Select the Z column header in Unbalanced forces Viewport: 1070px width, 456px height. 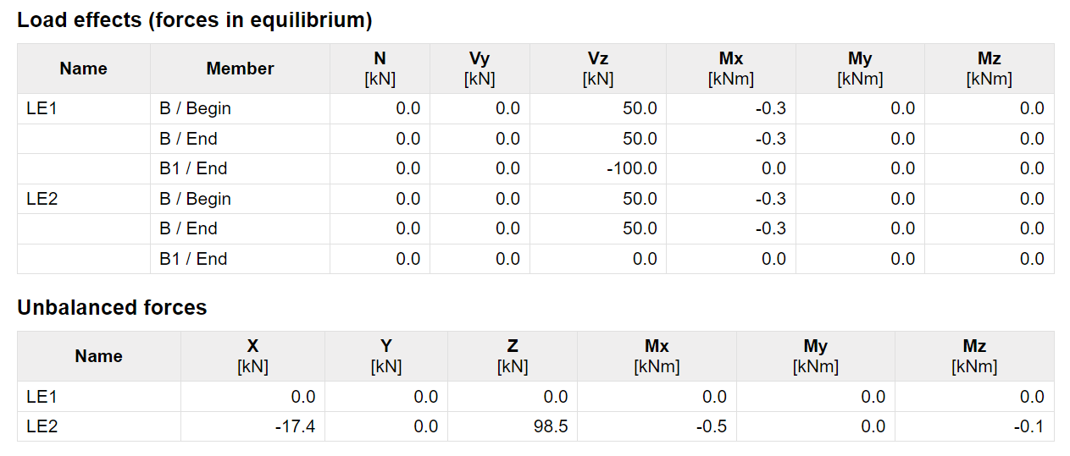pos(512,356)
